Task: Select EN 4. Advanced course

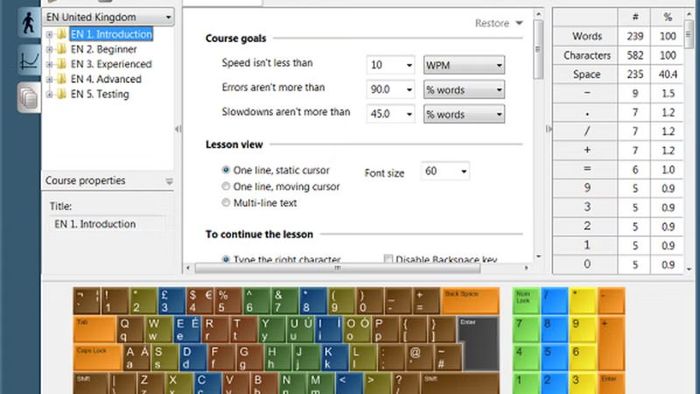Action: coord(106,79)
